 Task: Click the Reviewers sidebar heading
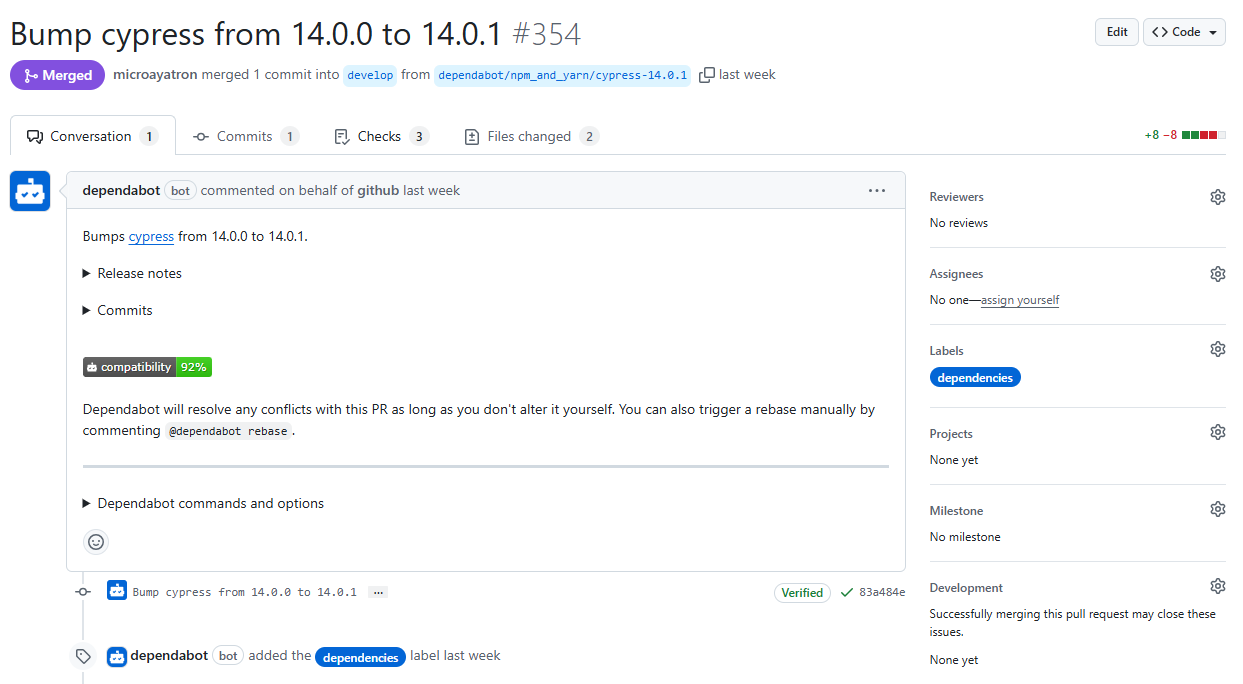point(957,197)
